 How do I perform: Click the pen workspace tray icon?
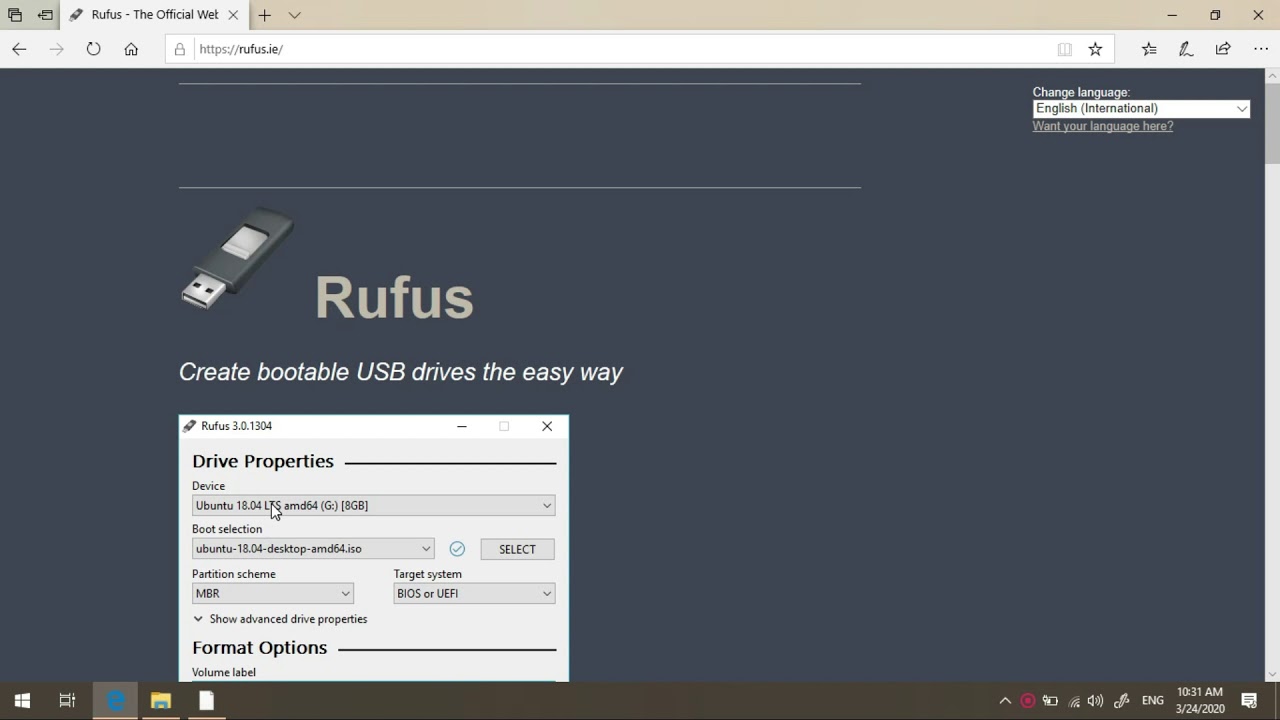[x=1122, y=701]
